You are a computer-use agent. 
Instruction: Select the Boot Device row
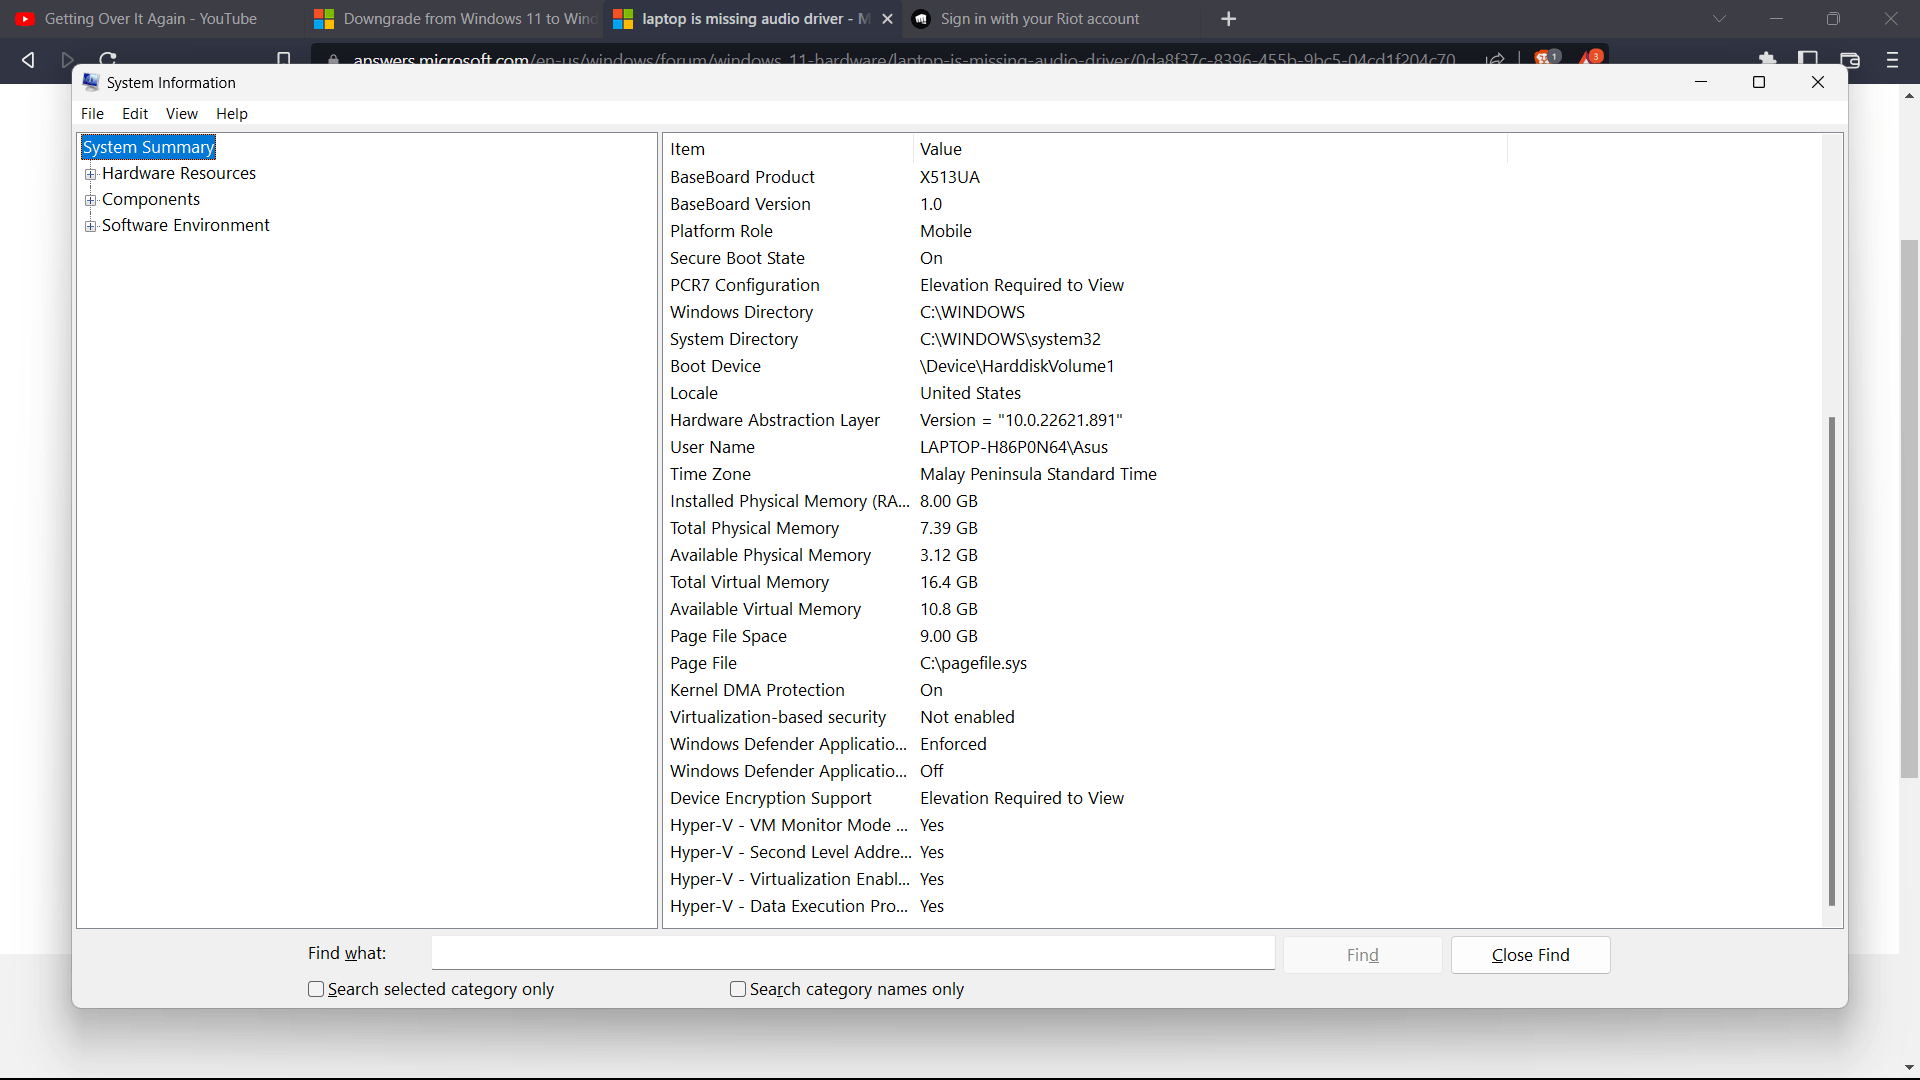click(1242, 366)
